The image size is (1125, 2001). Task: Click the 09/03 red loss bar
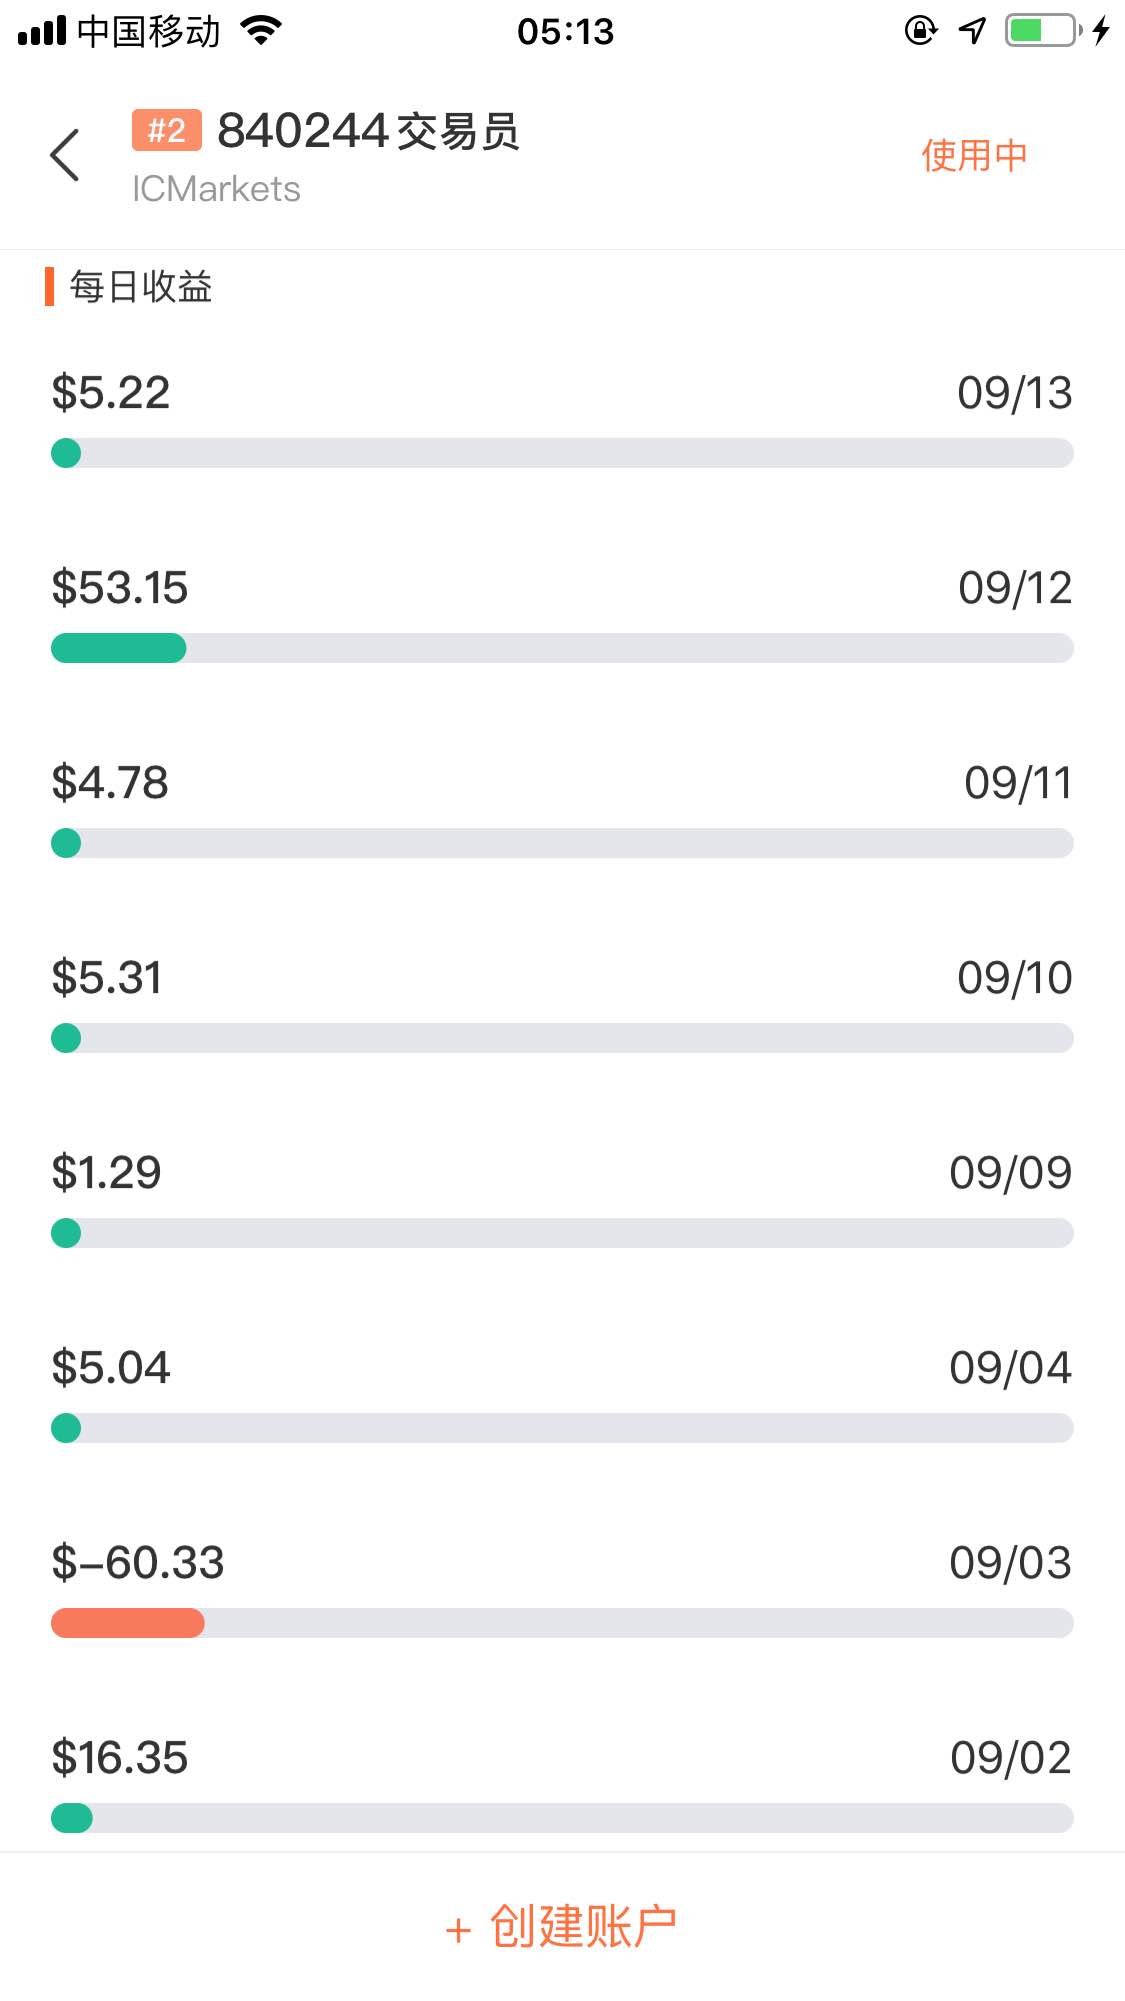[x=128, y=1623]
